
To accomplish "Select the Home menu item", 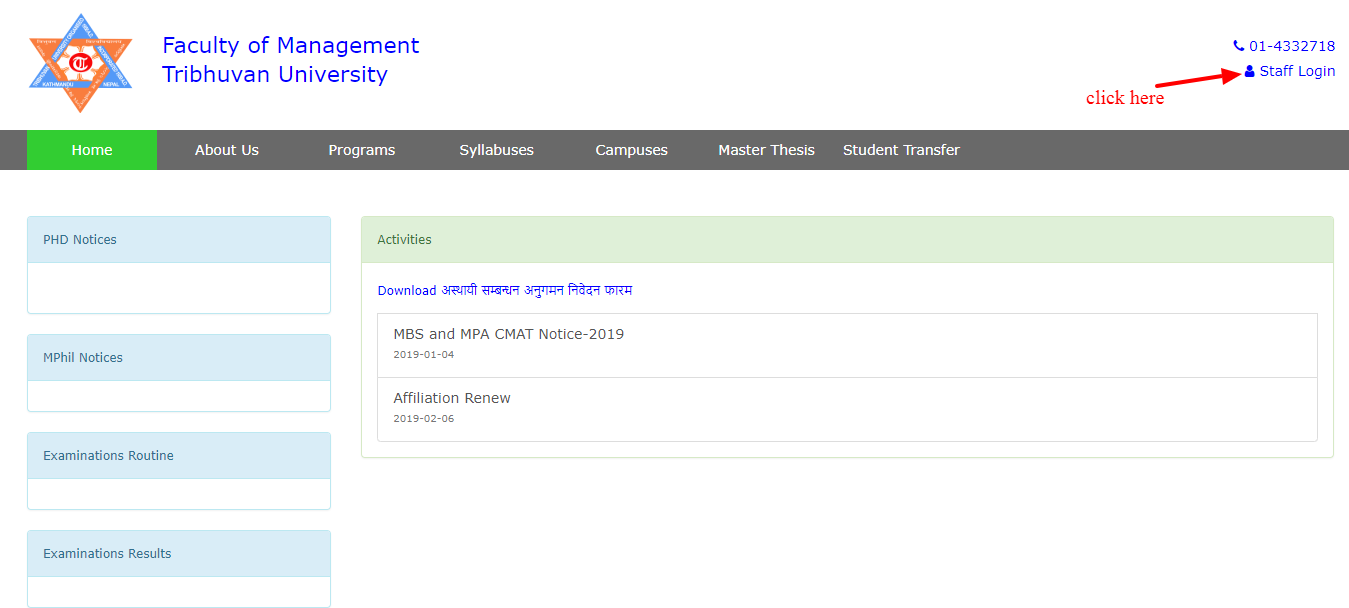I will (x=92, y=149).
